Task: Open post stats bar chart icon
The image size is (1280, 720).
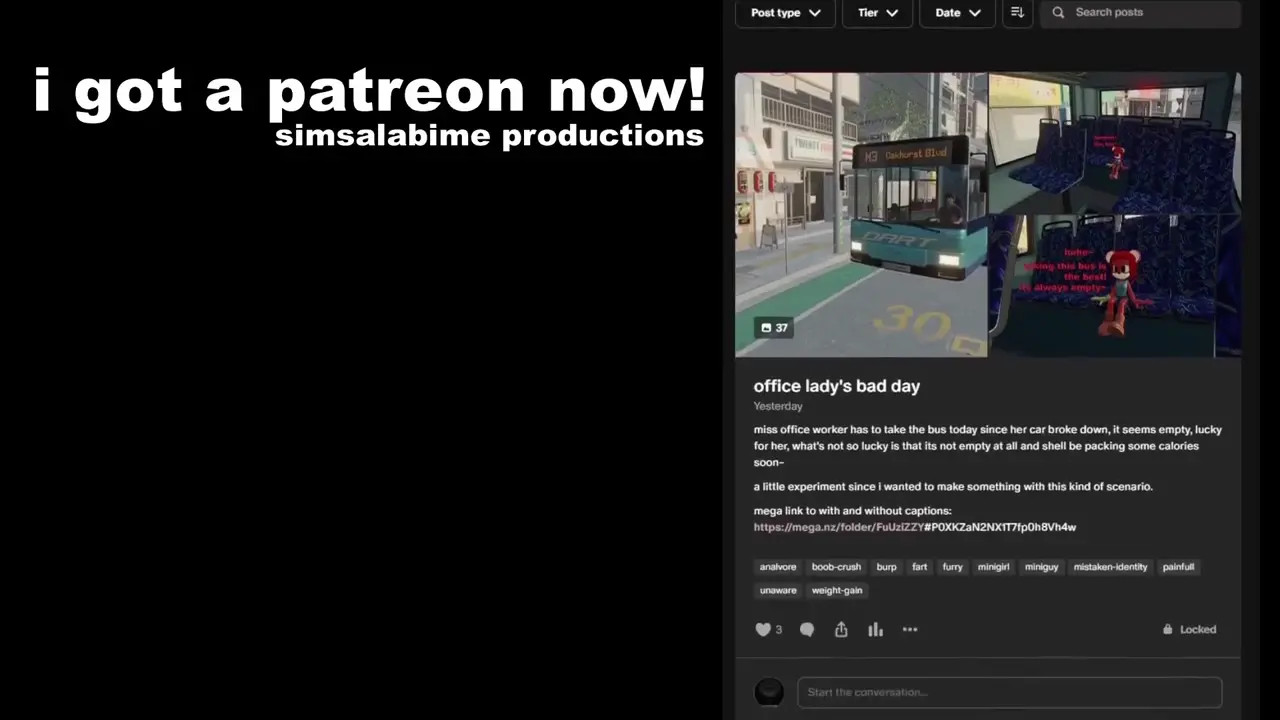Action: tap(875, 629)
